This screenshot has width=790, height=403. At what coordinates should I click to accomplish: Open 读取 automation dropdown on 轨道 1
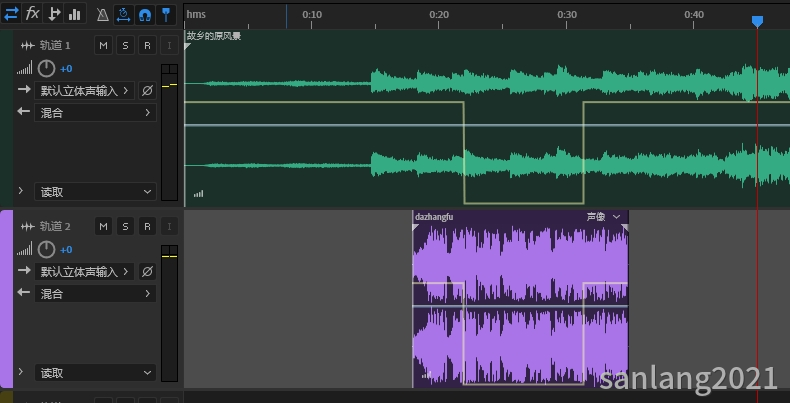point(95,192)
